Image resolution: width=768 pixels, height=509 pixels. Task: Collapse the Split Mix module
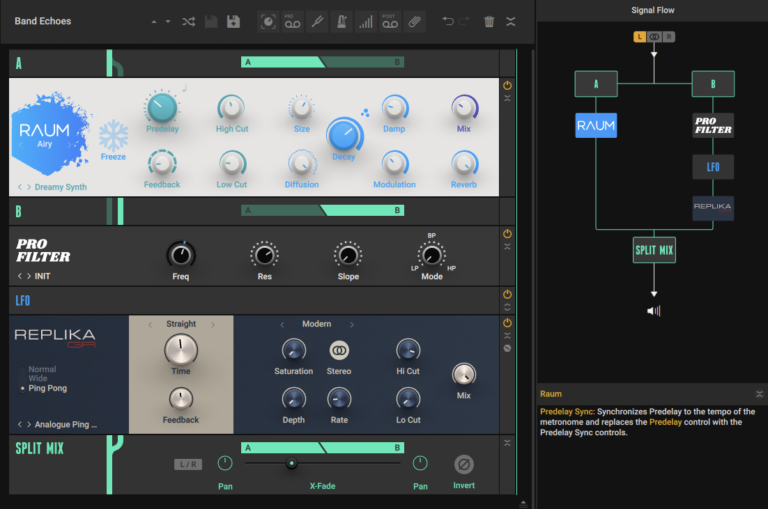tap(507, 443)
